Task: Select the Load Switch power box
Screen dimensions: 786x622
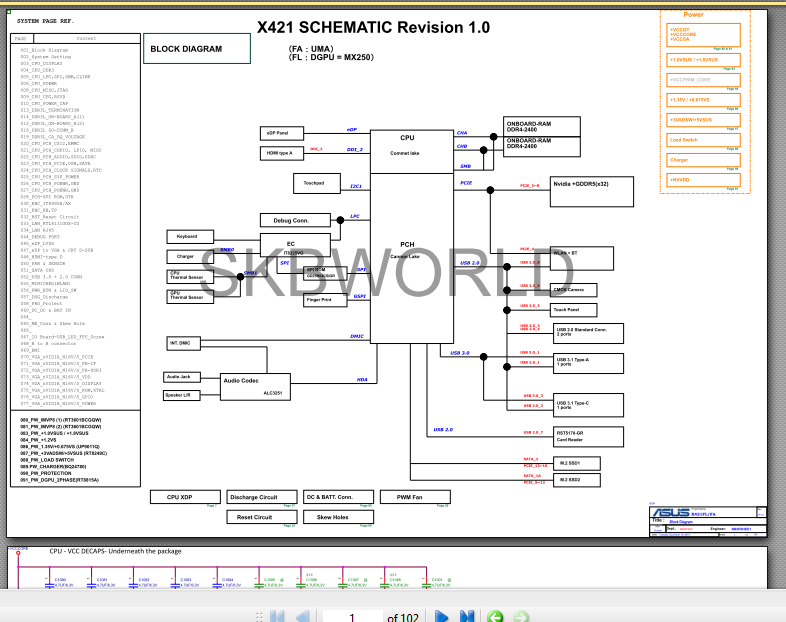Action: click(x=703, y=140)
